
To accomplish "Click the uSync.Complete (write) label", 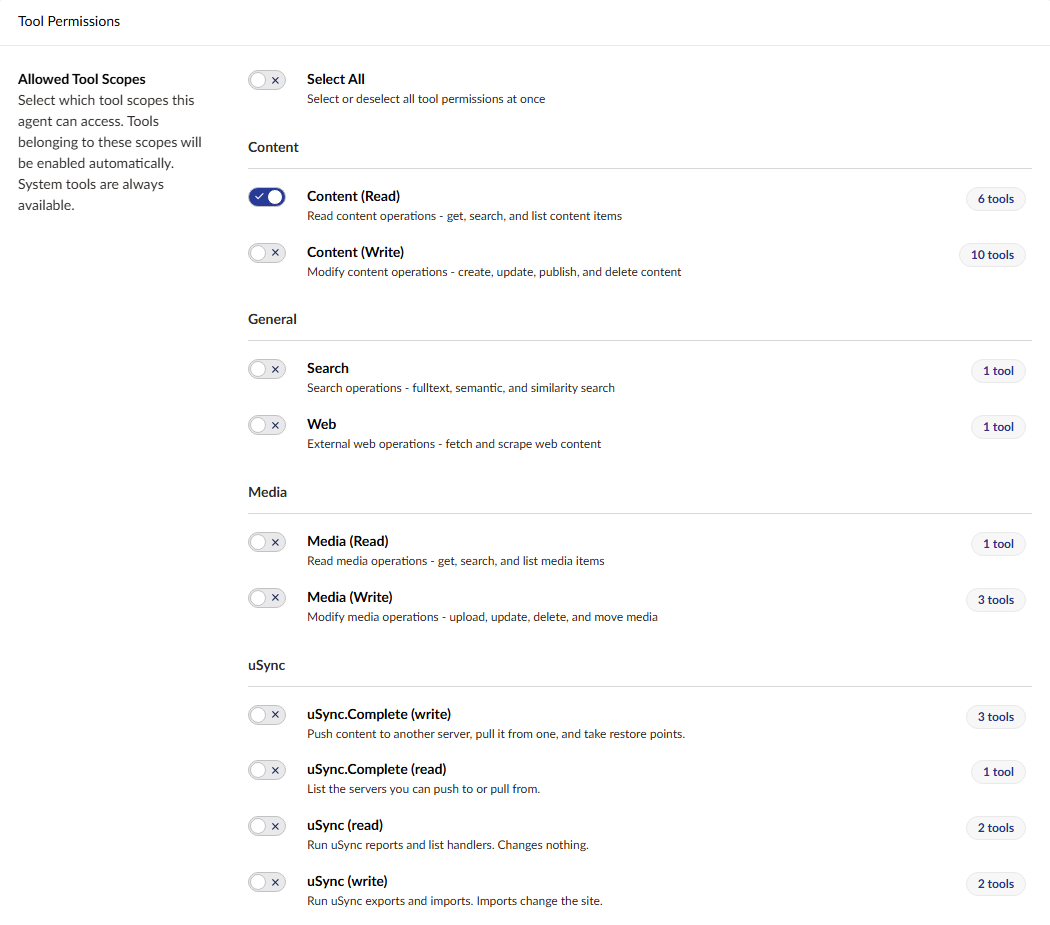I will pyautogui.click(x=379, y=715).
